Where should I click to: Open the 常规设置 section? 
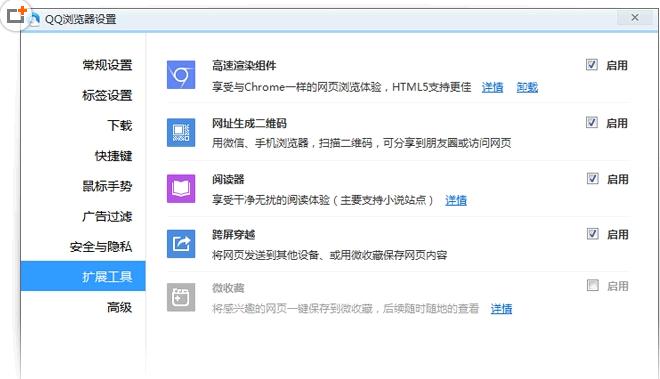click(x=107, y=65)
